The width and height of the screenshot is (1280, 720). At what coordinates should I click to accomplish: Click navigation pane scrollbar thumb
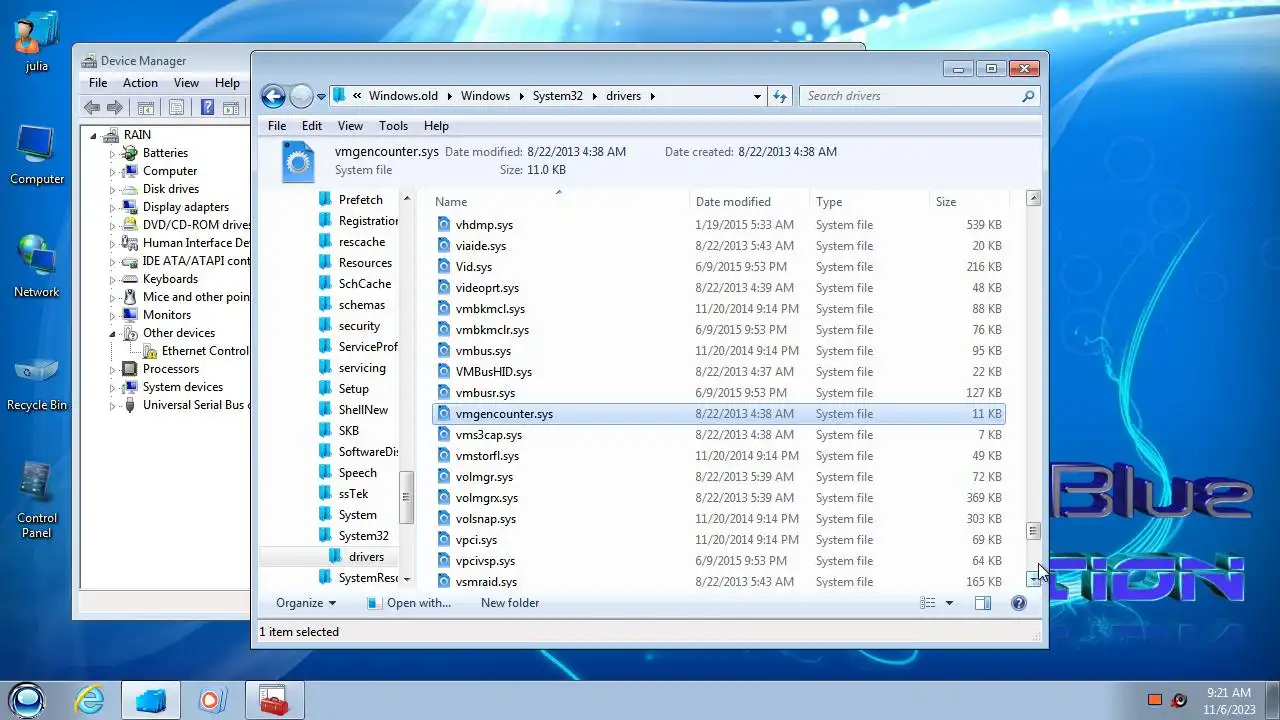click(x=406, y=497)
